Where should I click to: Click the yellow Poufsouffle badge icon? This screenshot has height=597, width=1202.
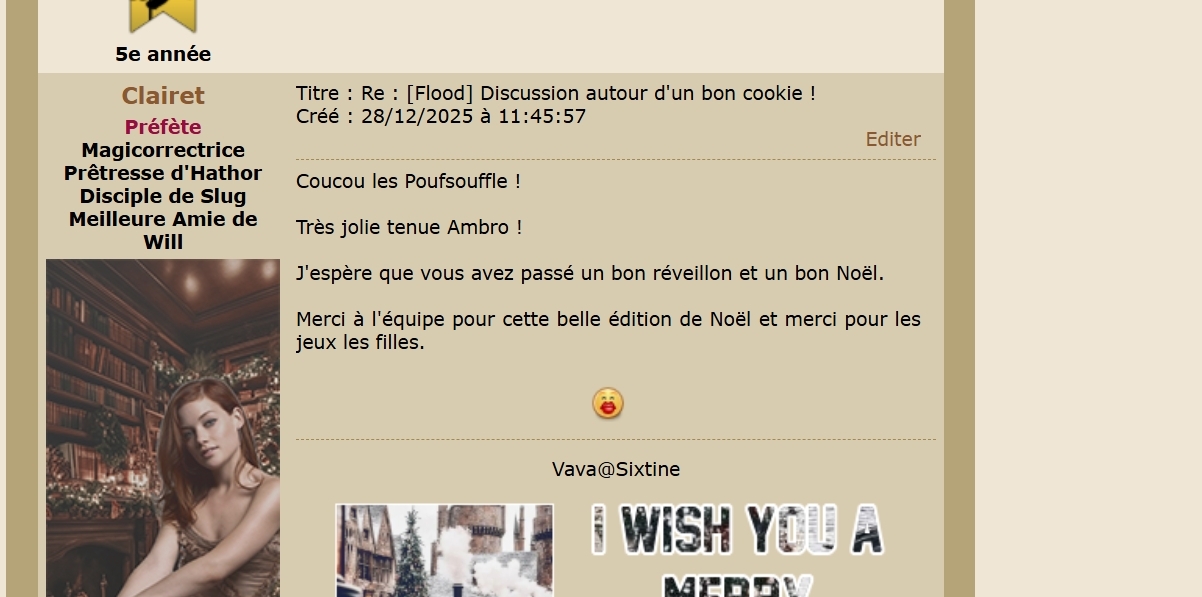click(x=163, y=16)
